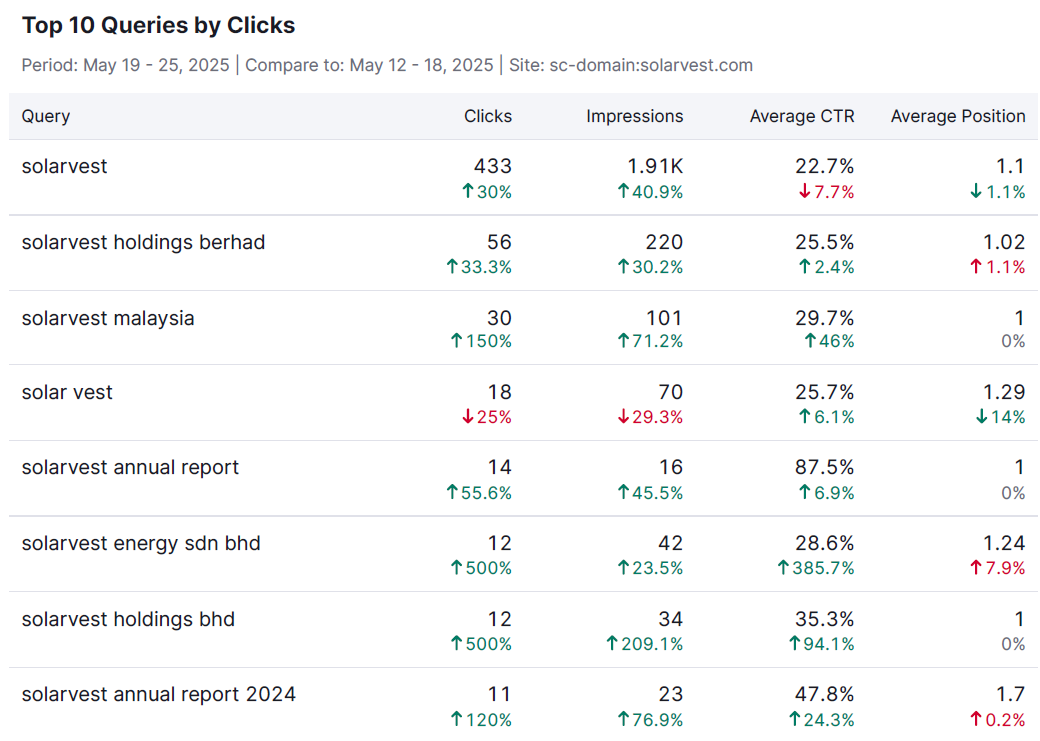Click the 101 impressions value
Screen dimensions: 1040x741
coord(664,318)
